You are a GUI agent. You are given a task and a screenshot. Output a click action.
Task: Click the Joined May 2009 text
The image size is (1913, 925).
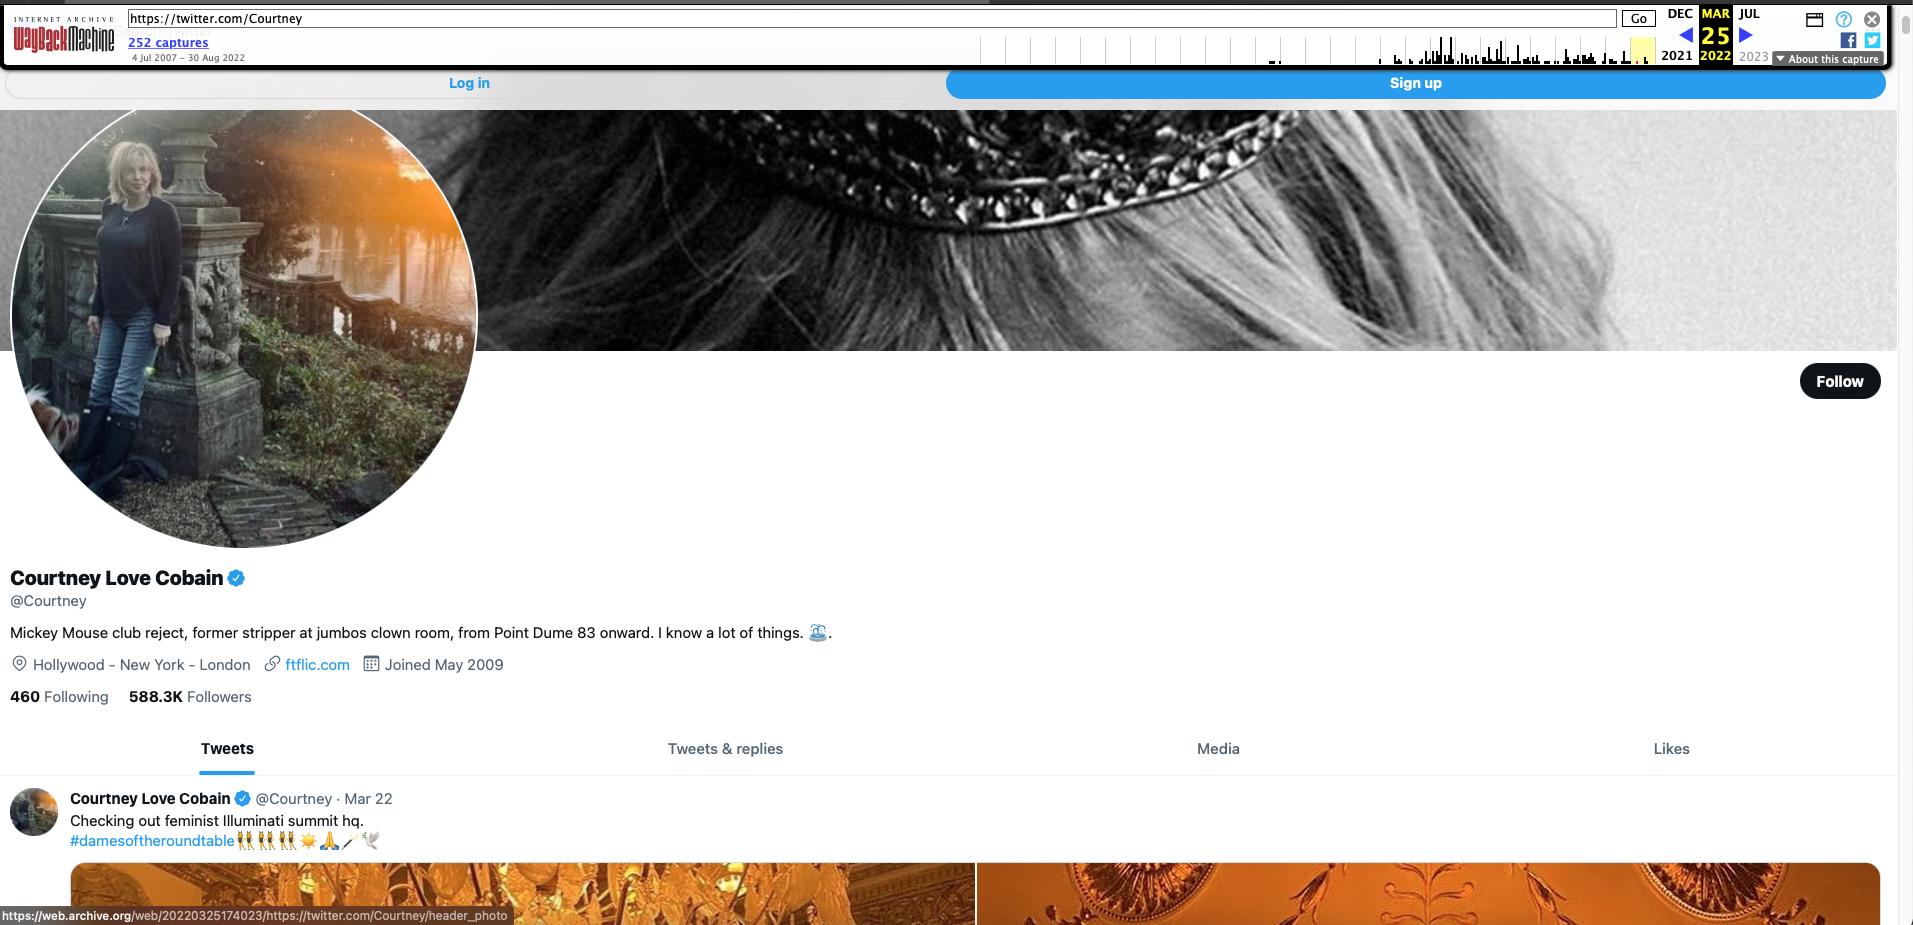pos(444,665)
